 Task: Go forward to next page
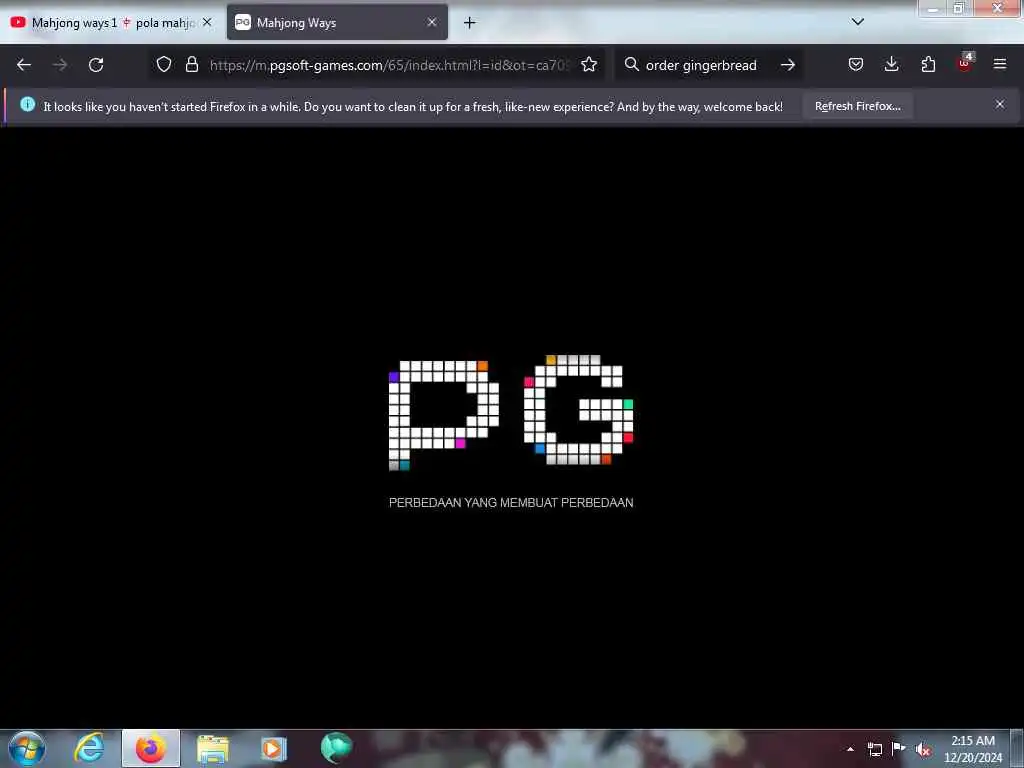coord(60,65)
